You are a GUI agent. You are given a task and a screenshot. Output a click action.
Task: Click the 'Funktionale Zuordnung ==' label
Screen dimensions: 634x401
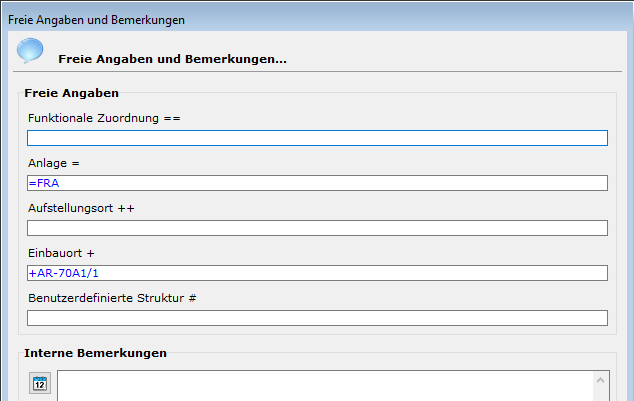pyautogui.click(x=103, y=118)
